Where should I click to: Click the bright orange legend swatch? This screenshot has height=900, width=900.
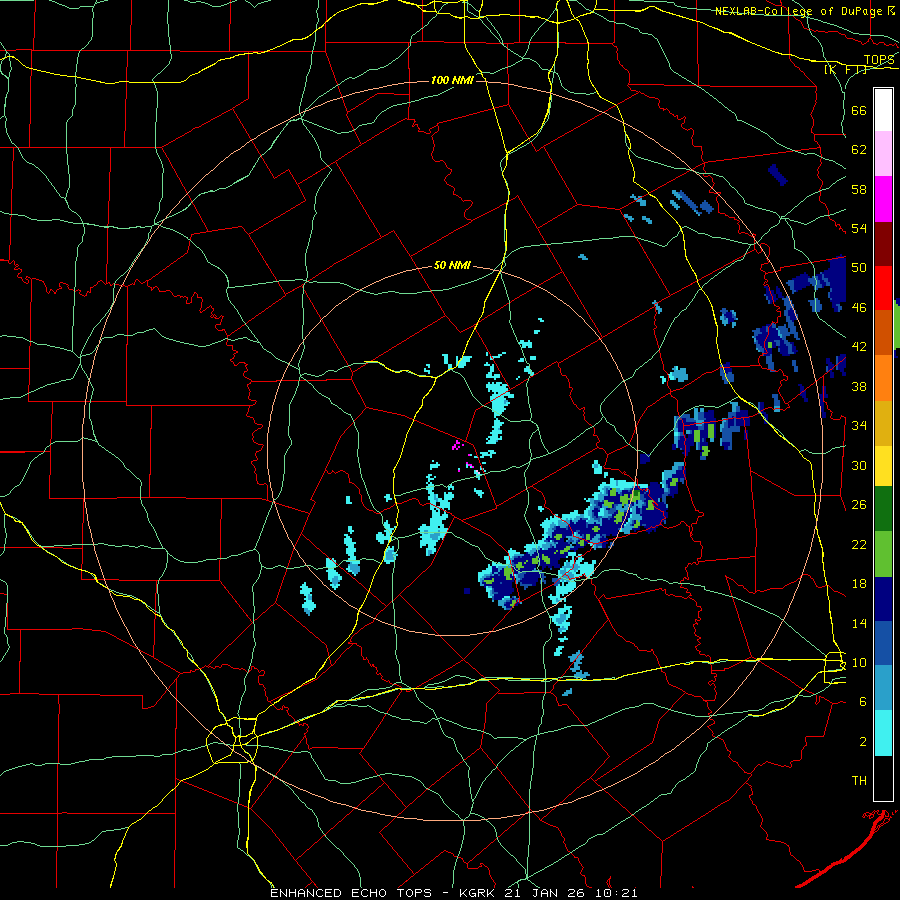(883, 378)
